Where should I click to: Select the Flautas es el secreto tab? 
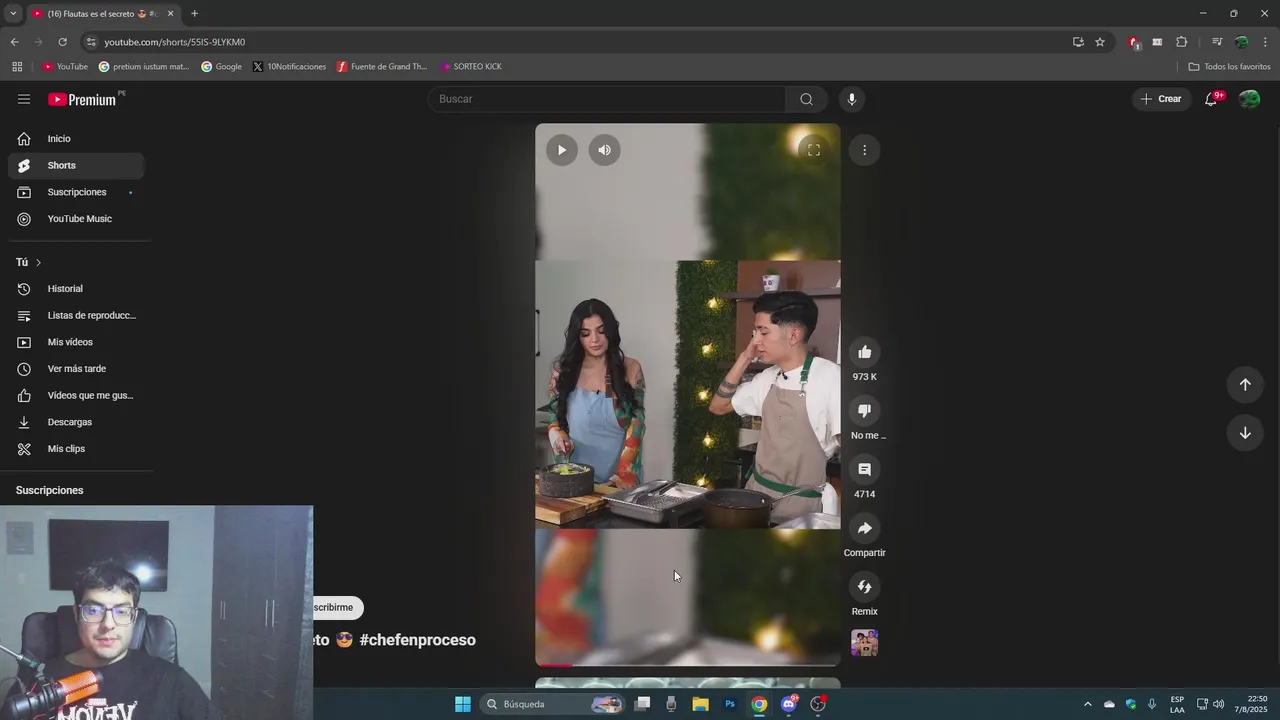[x=103, y=14]
